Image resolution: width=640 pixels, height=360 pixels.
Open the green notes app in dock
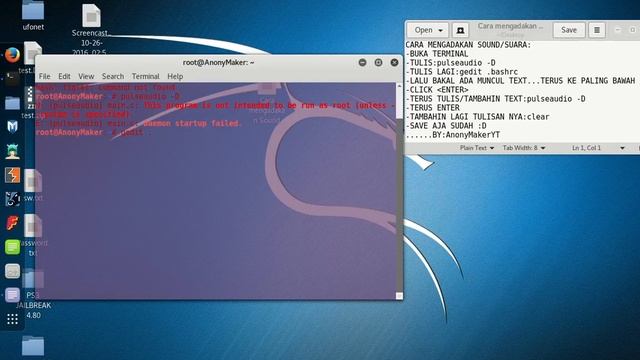tap(12, 247)
